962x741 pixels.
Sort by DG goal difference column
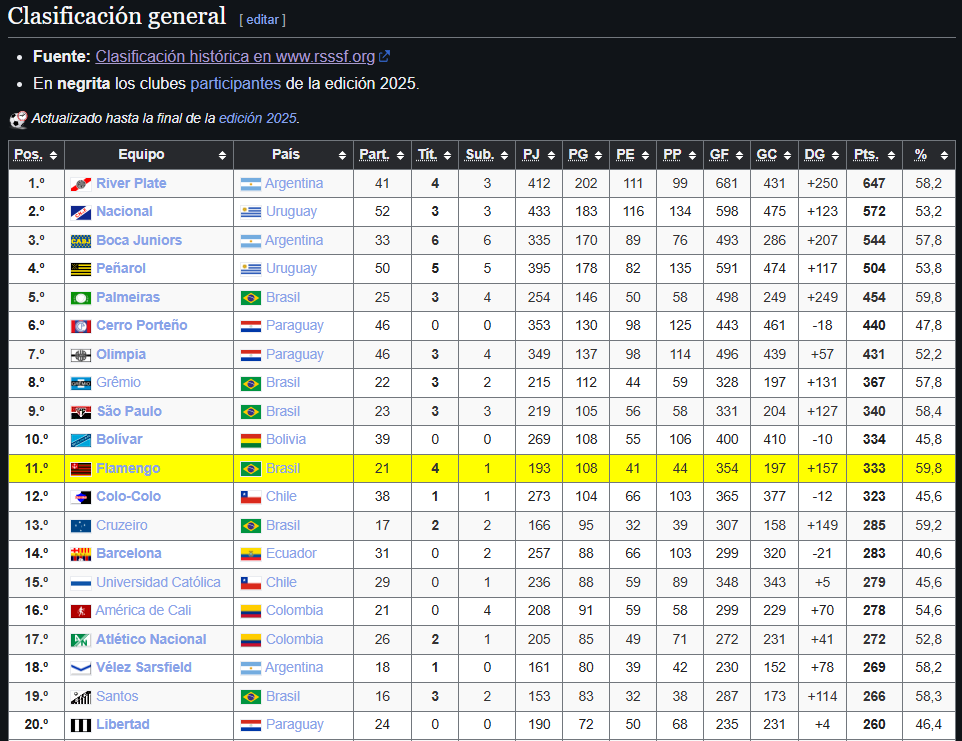pos(822,155)
